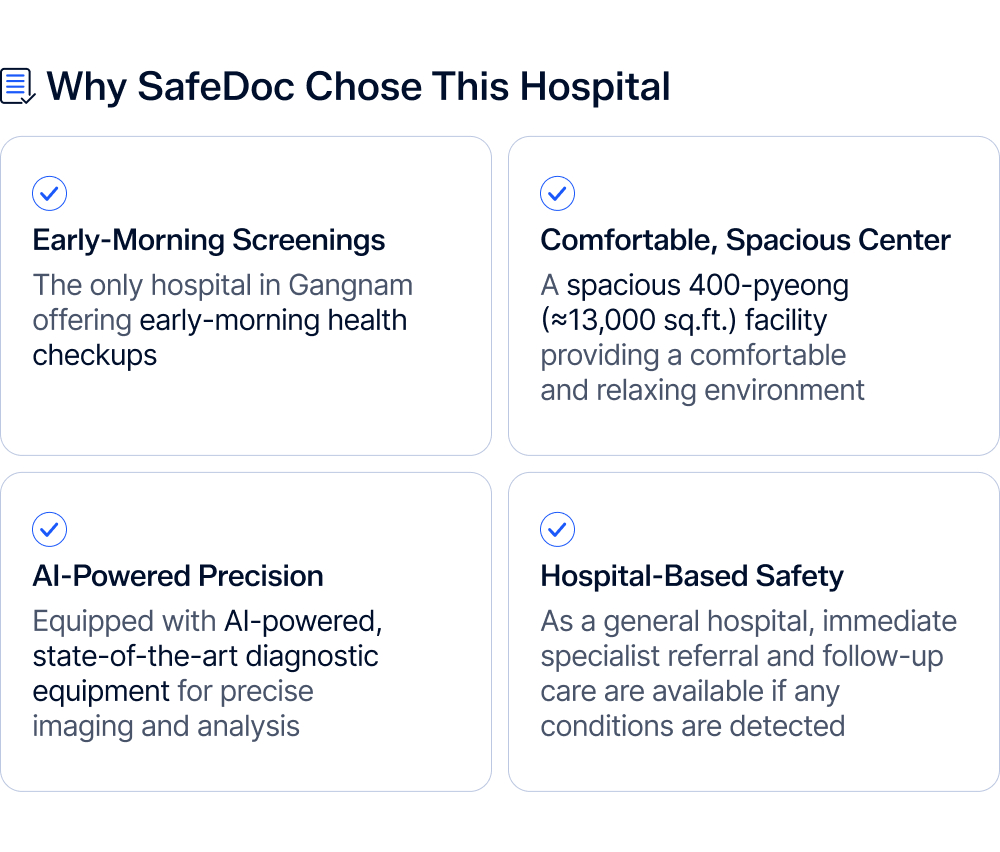Click the bold "early-morning health checkups" phrase
Screen dimensions: 1000x852
(273, 321)
